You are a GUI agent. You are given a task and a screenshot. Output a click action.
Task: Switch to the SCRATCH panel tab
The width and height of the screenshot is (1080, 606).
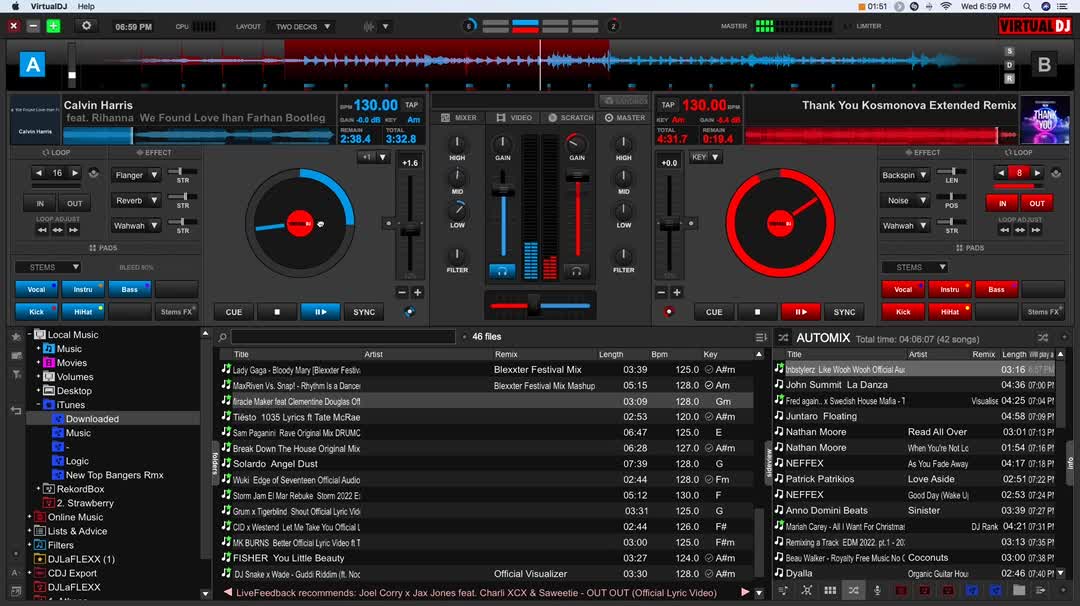tap(570, 118)
